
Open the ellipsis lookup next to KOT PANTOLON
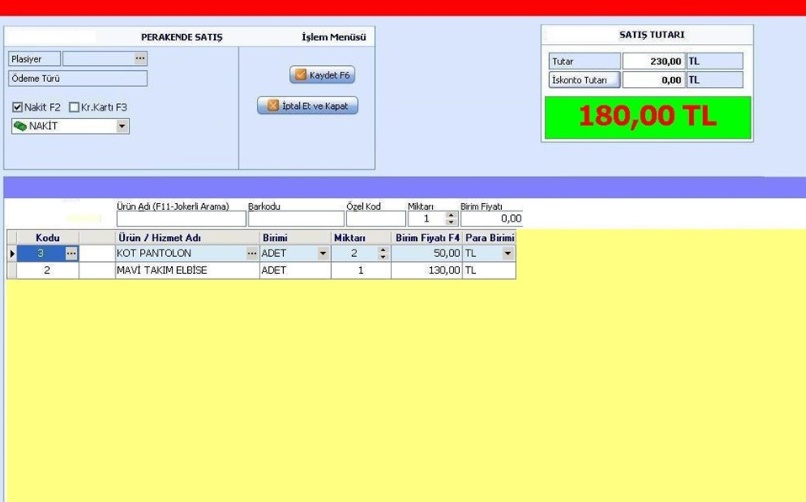252,254
